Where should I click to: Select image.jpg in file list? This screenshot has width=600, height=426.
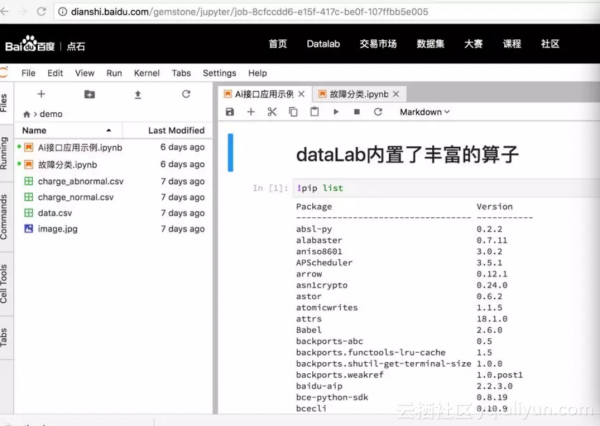pos(113,229)
